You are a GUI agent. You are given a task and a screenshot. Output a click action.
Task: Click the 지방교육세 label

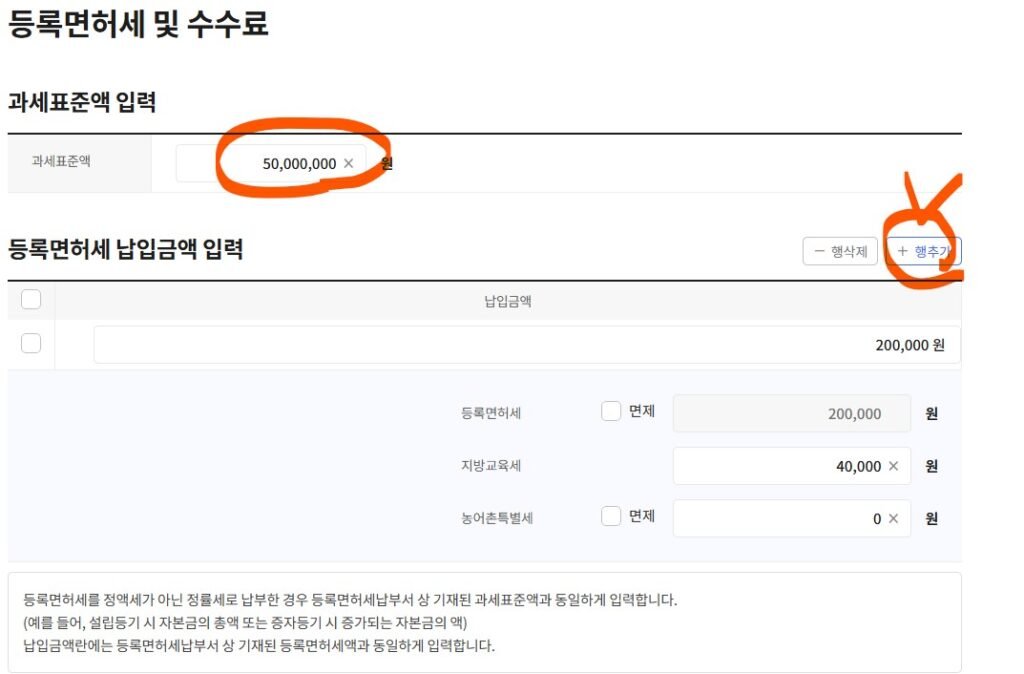(491, 466)
